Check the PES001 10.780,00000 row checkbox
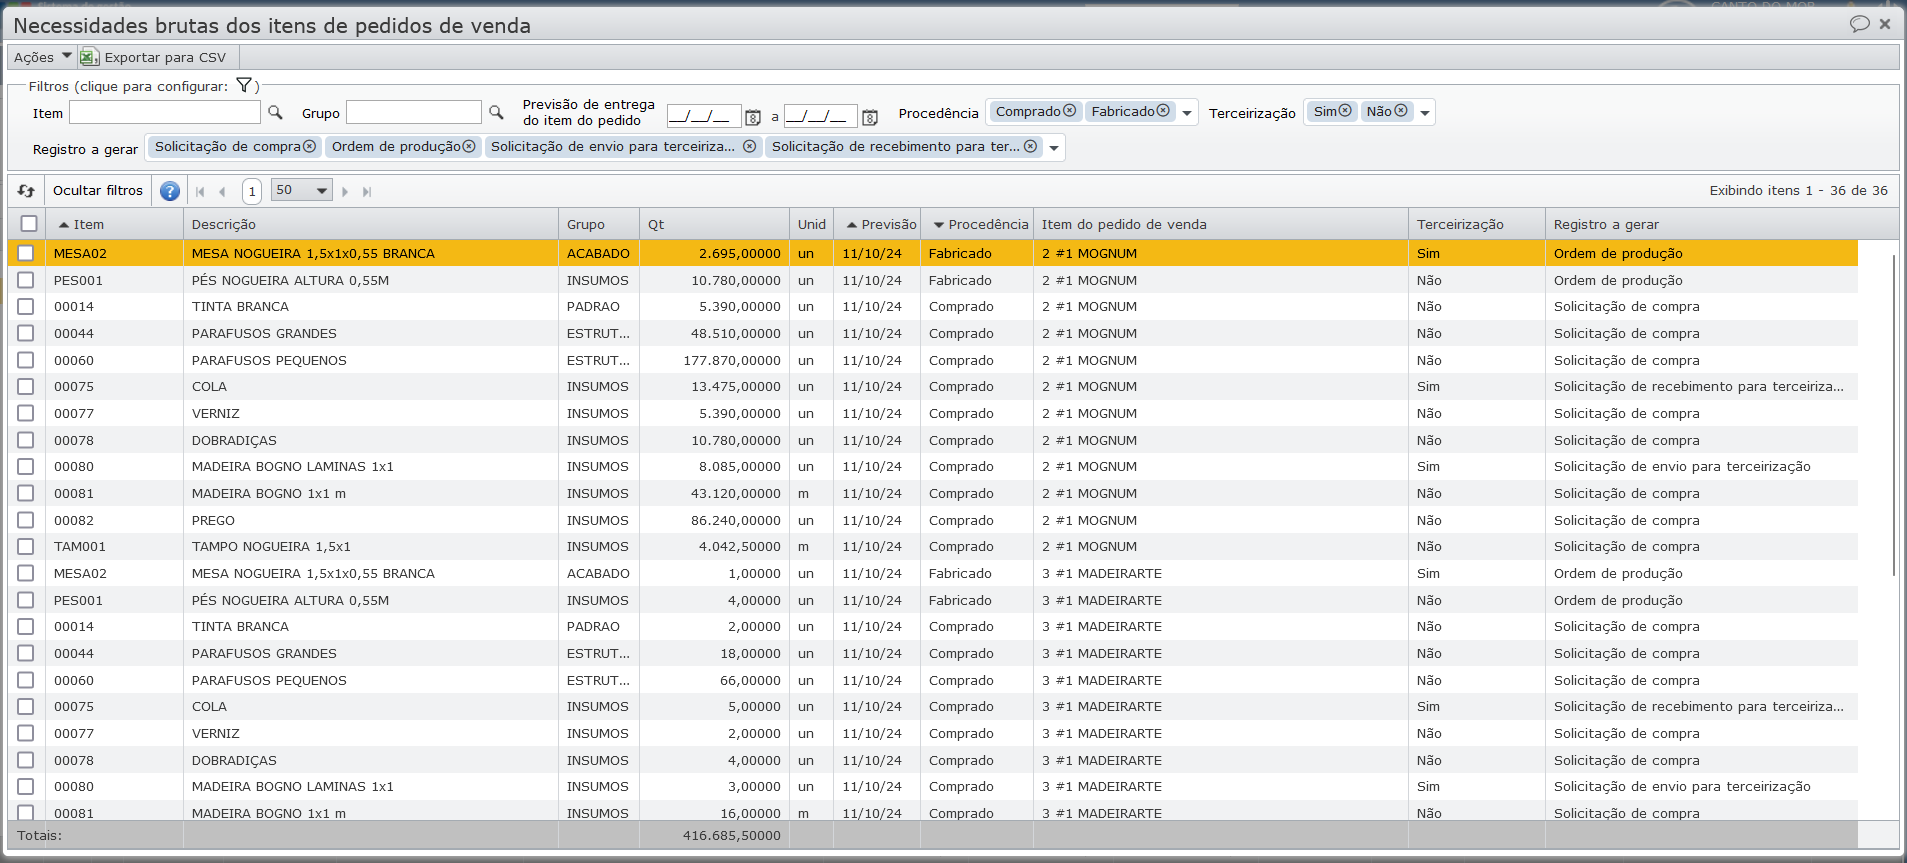The height and width of the screenshot is (863, 1907). tap(26, 280)
